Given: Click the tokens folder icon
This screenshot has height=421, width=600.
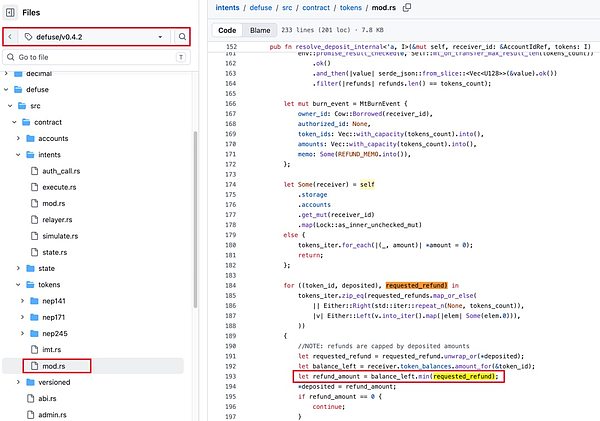Looking at the screenshot, I should (x=30, y=285).
